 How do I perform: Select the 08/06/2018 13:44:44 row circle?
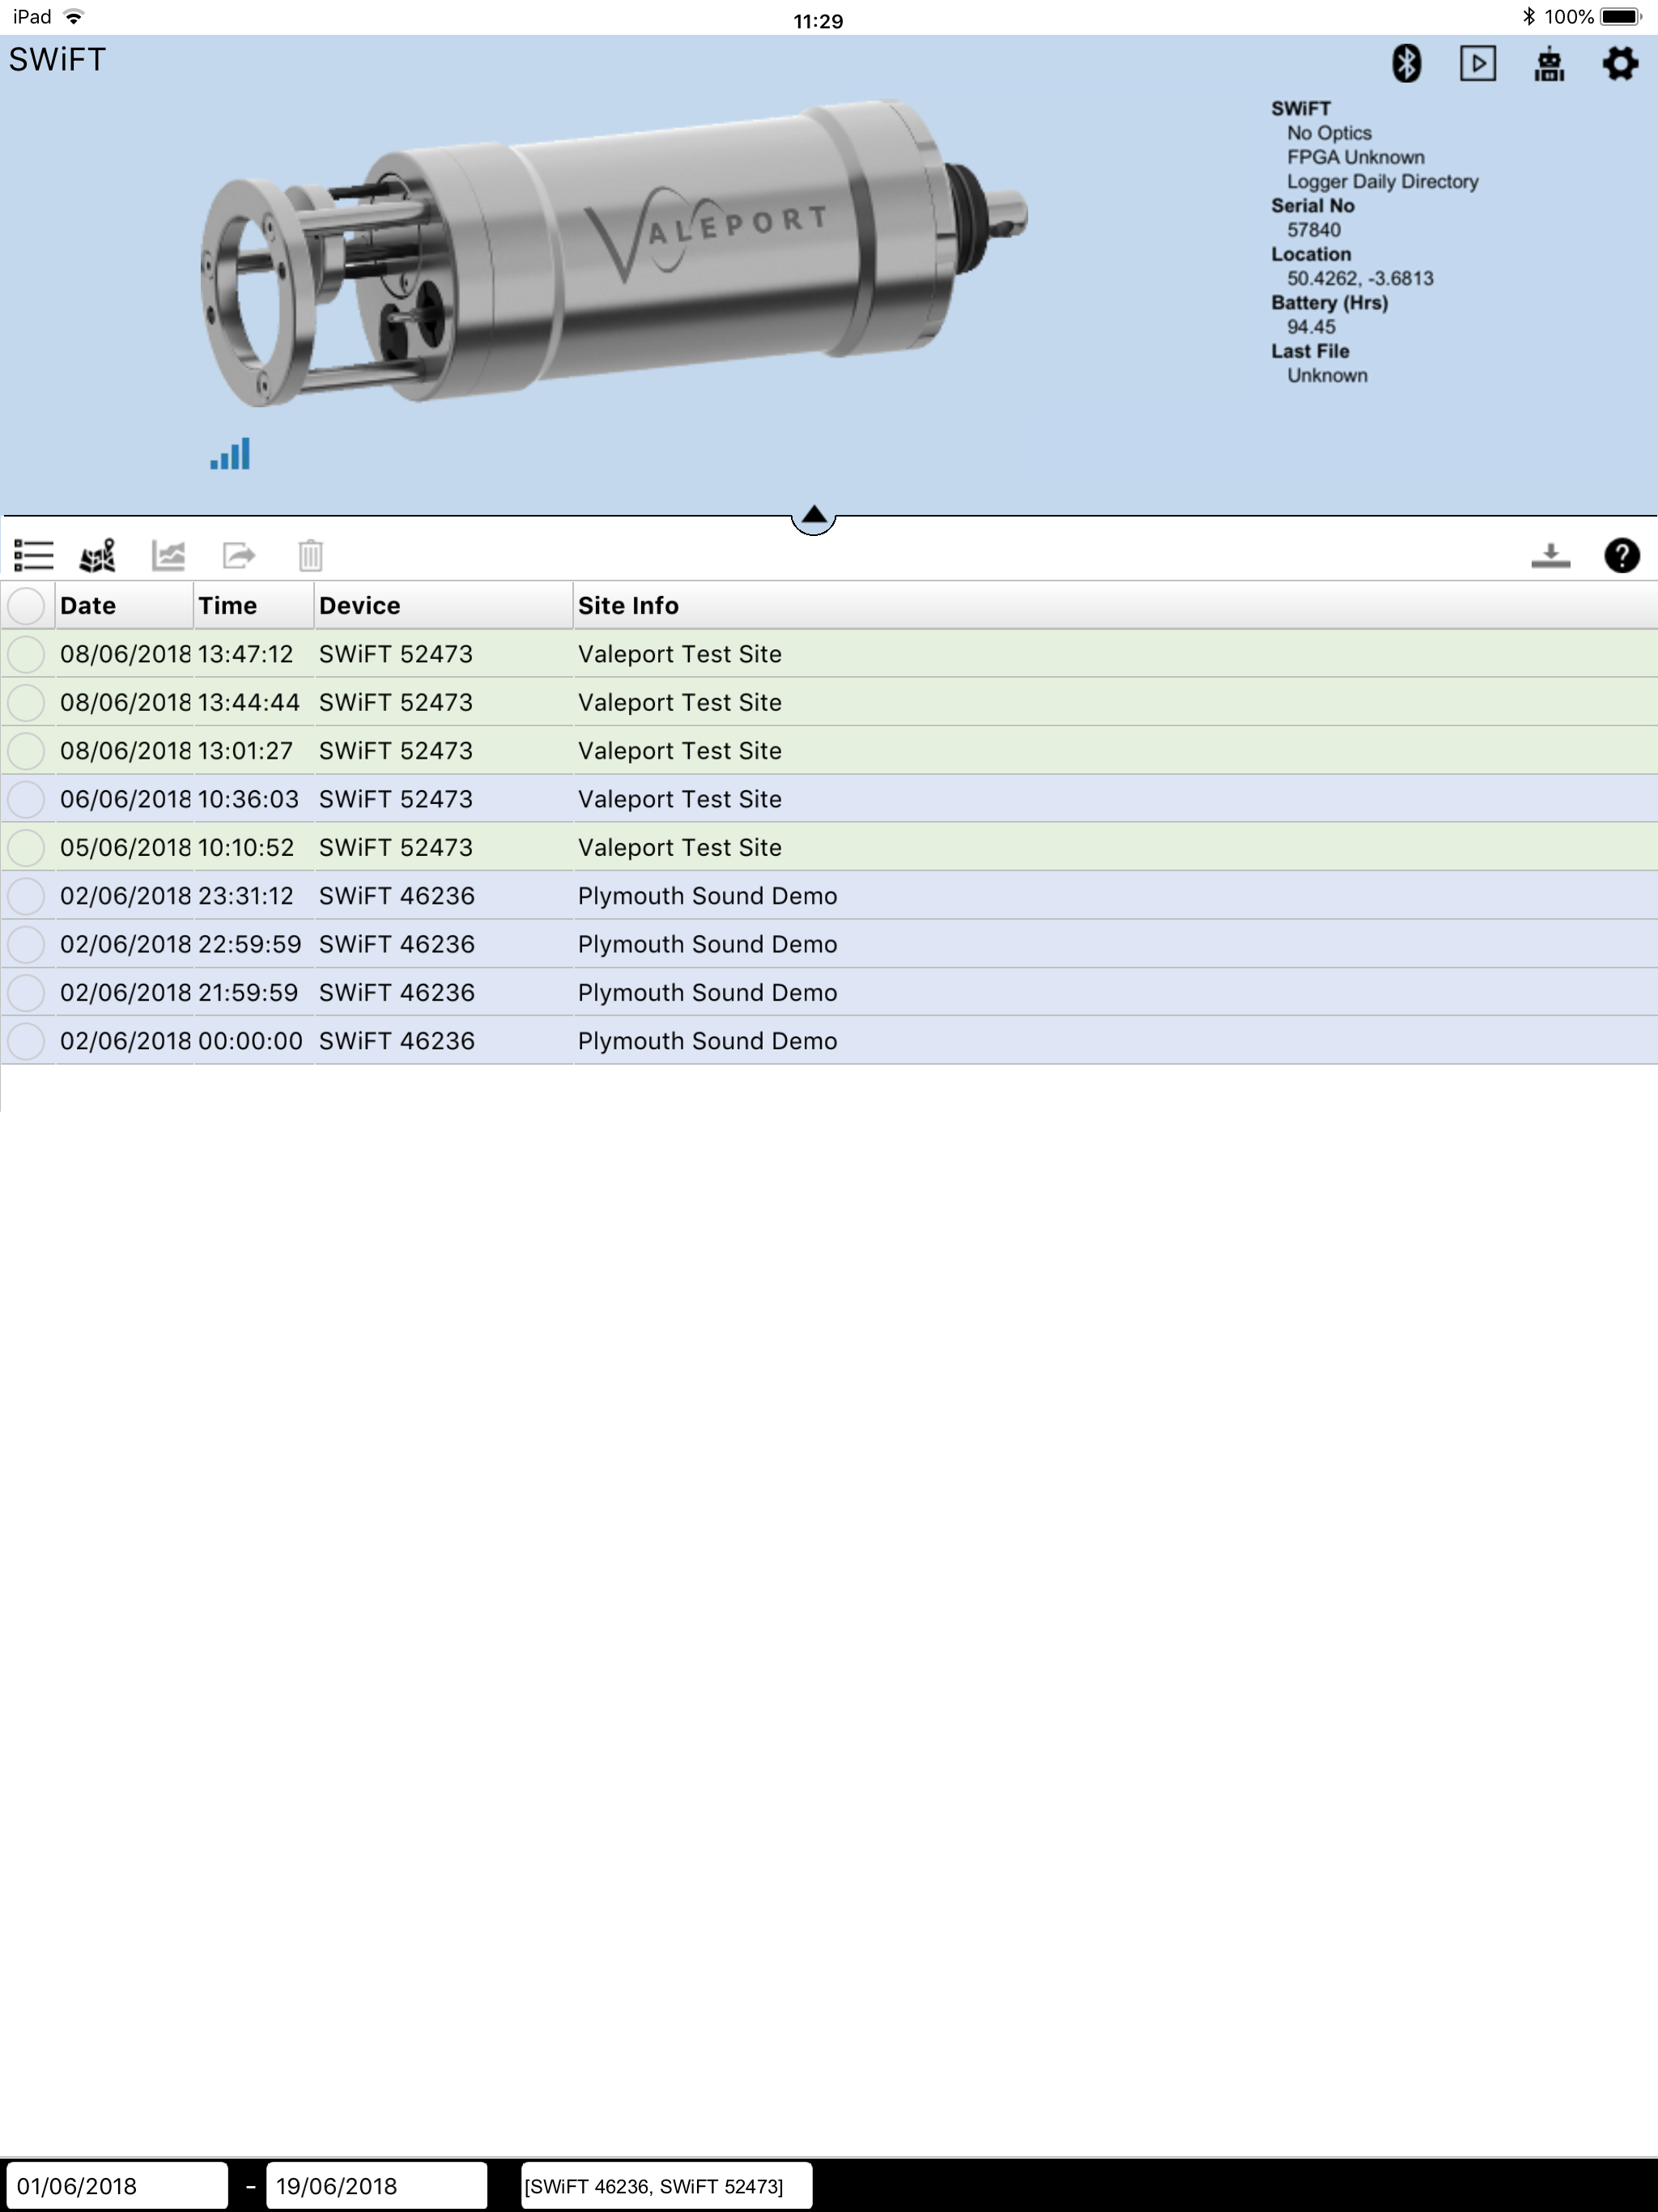pos(26,702)
